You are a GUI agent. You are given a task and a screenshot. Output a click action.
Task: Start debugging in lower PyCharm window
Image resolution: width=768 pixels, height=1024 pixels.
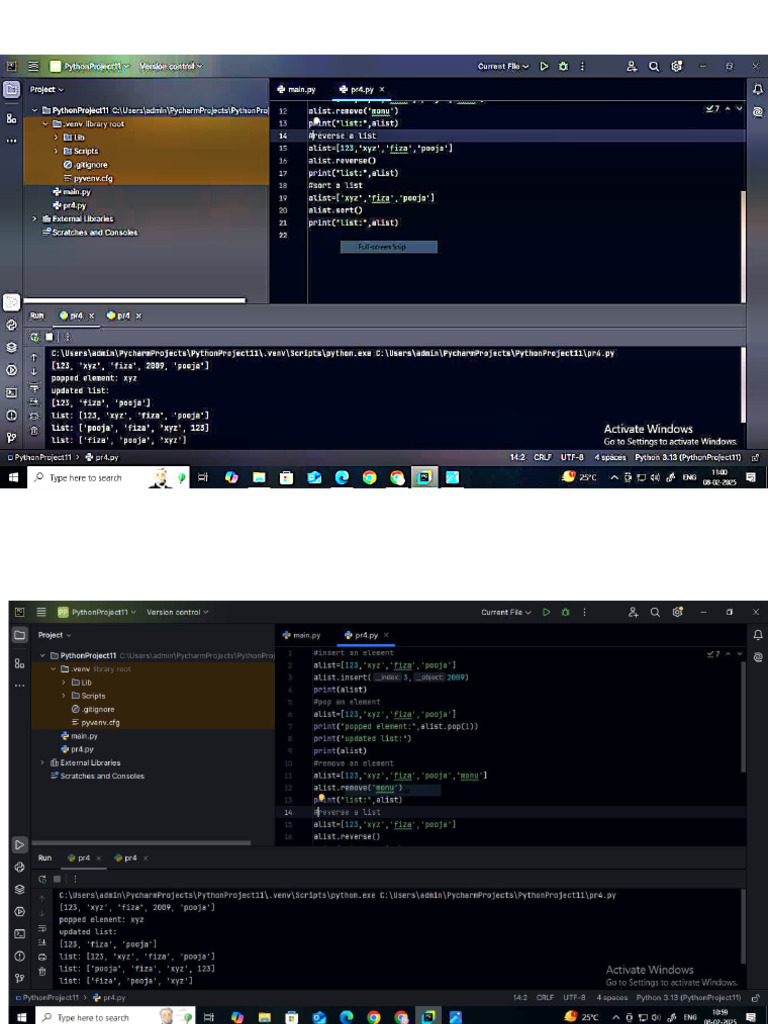566,613
